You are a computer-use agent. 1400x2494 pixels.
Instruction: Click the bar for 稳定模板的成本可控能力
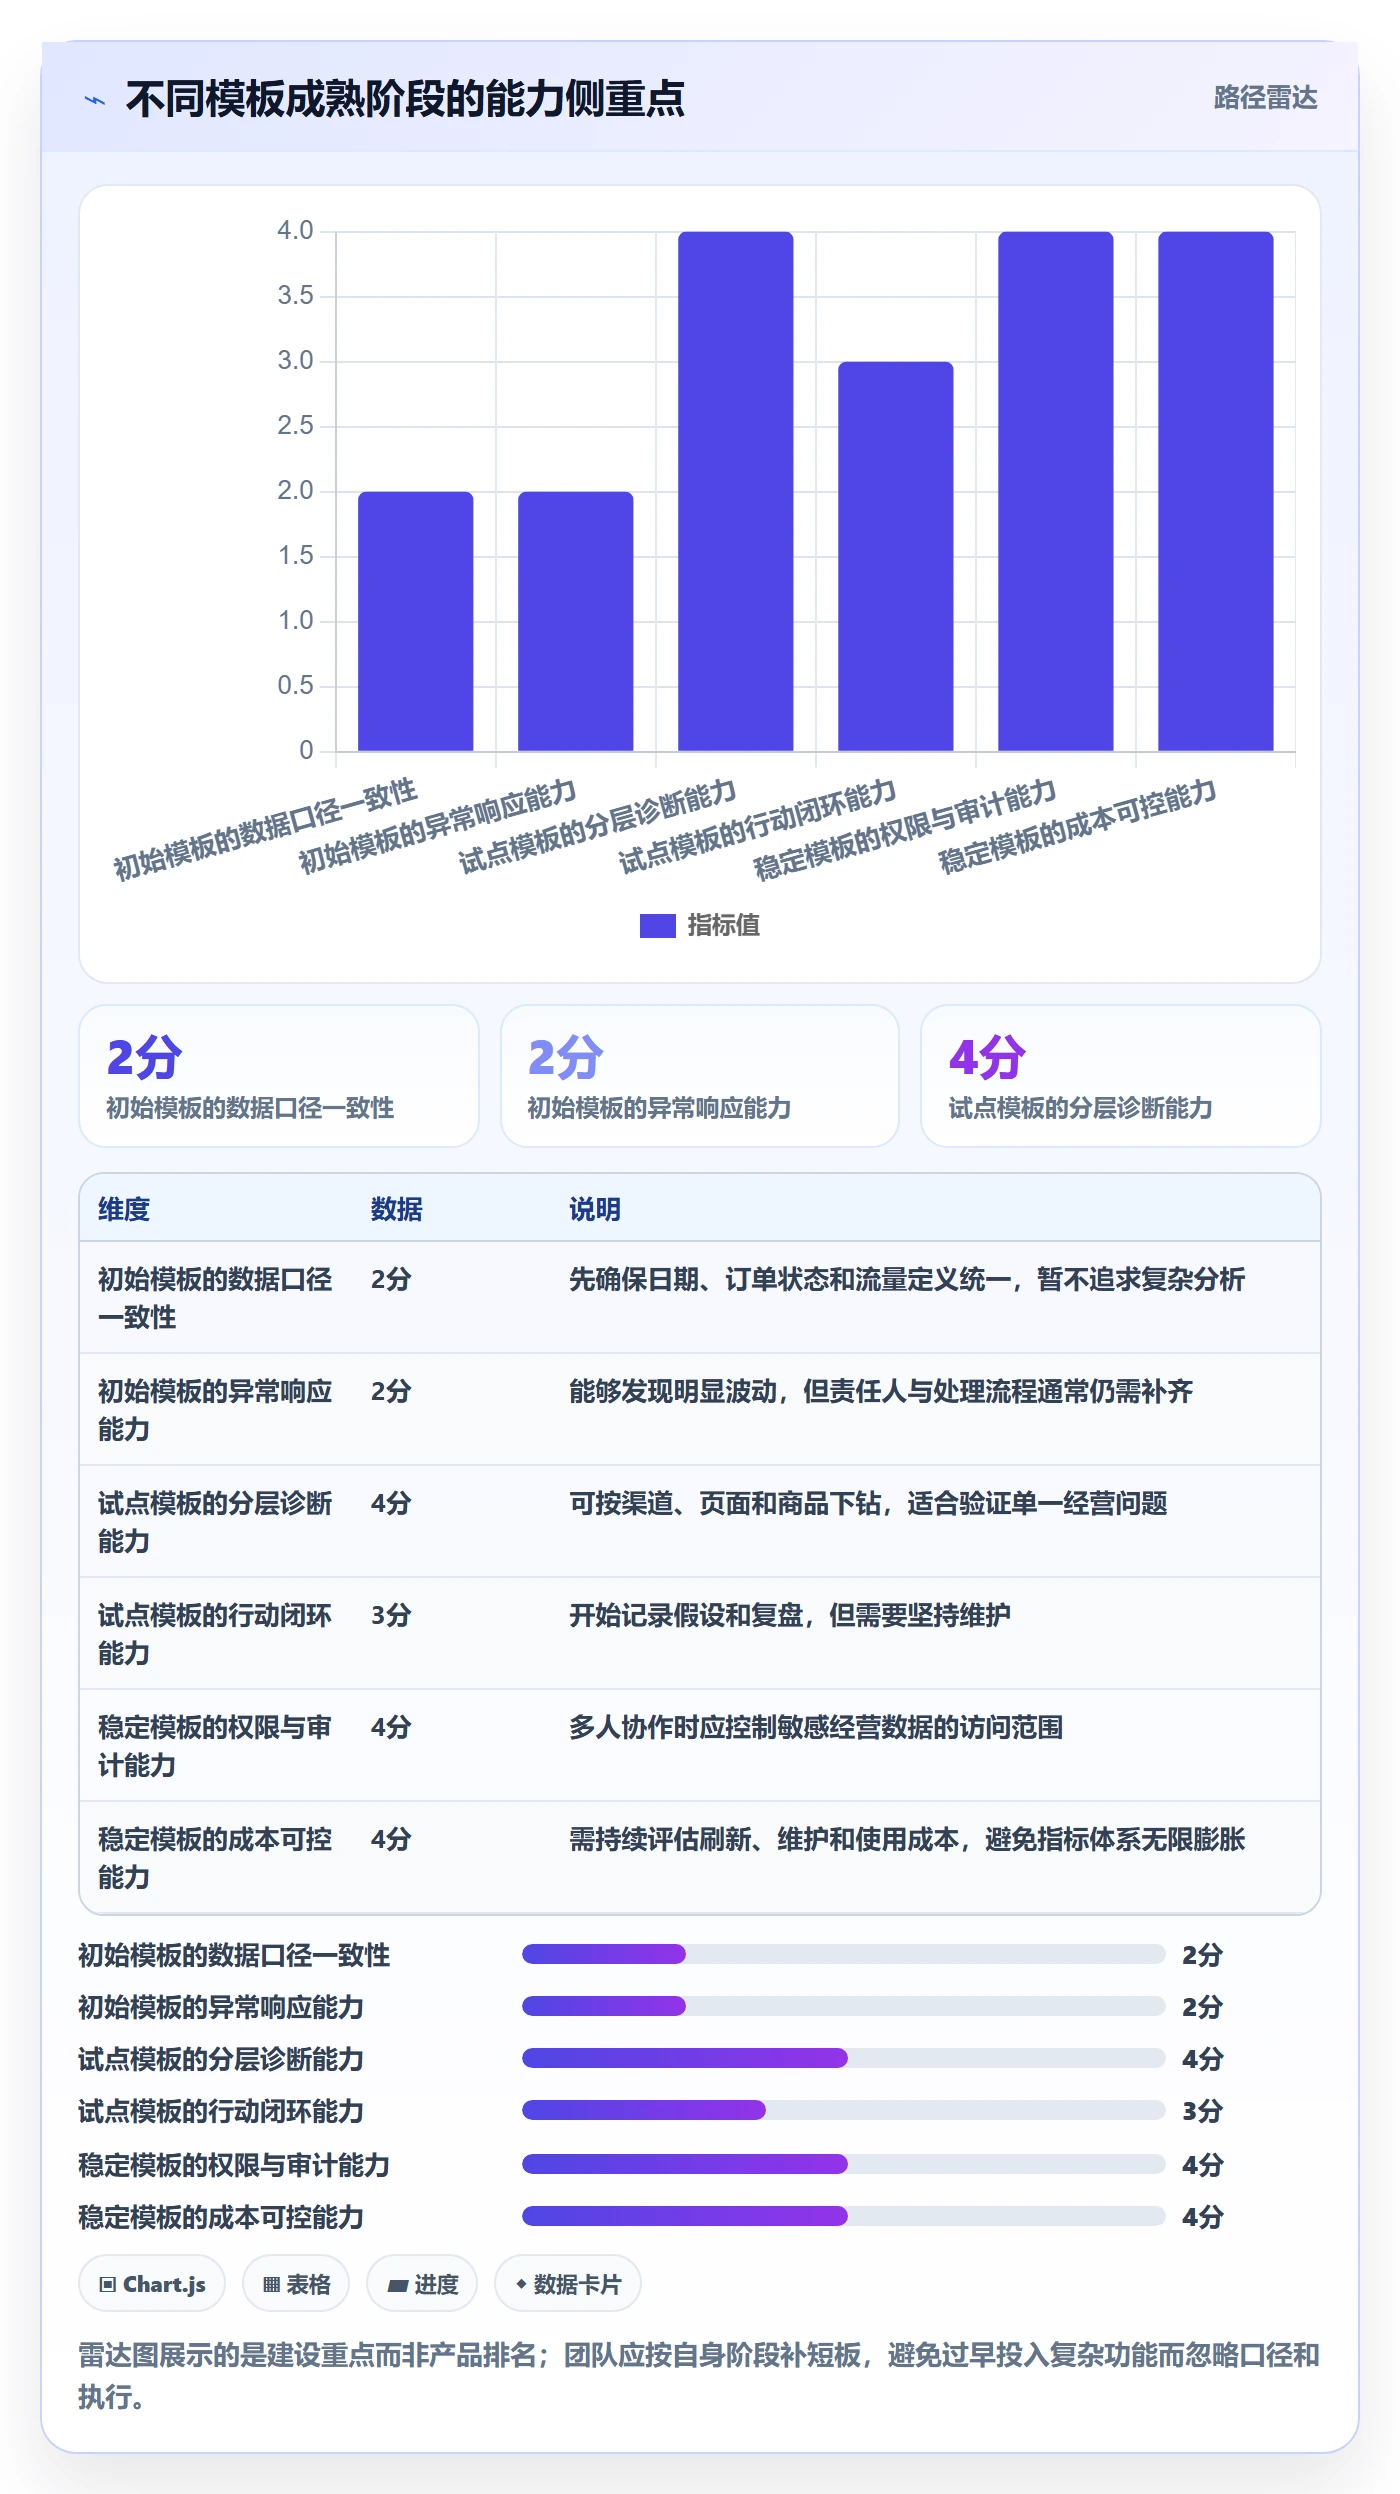1215,491
